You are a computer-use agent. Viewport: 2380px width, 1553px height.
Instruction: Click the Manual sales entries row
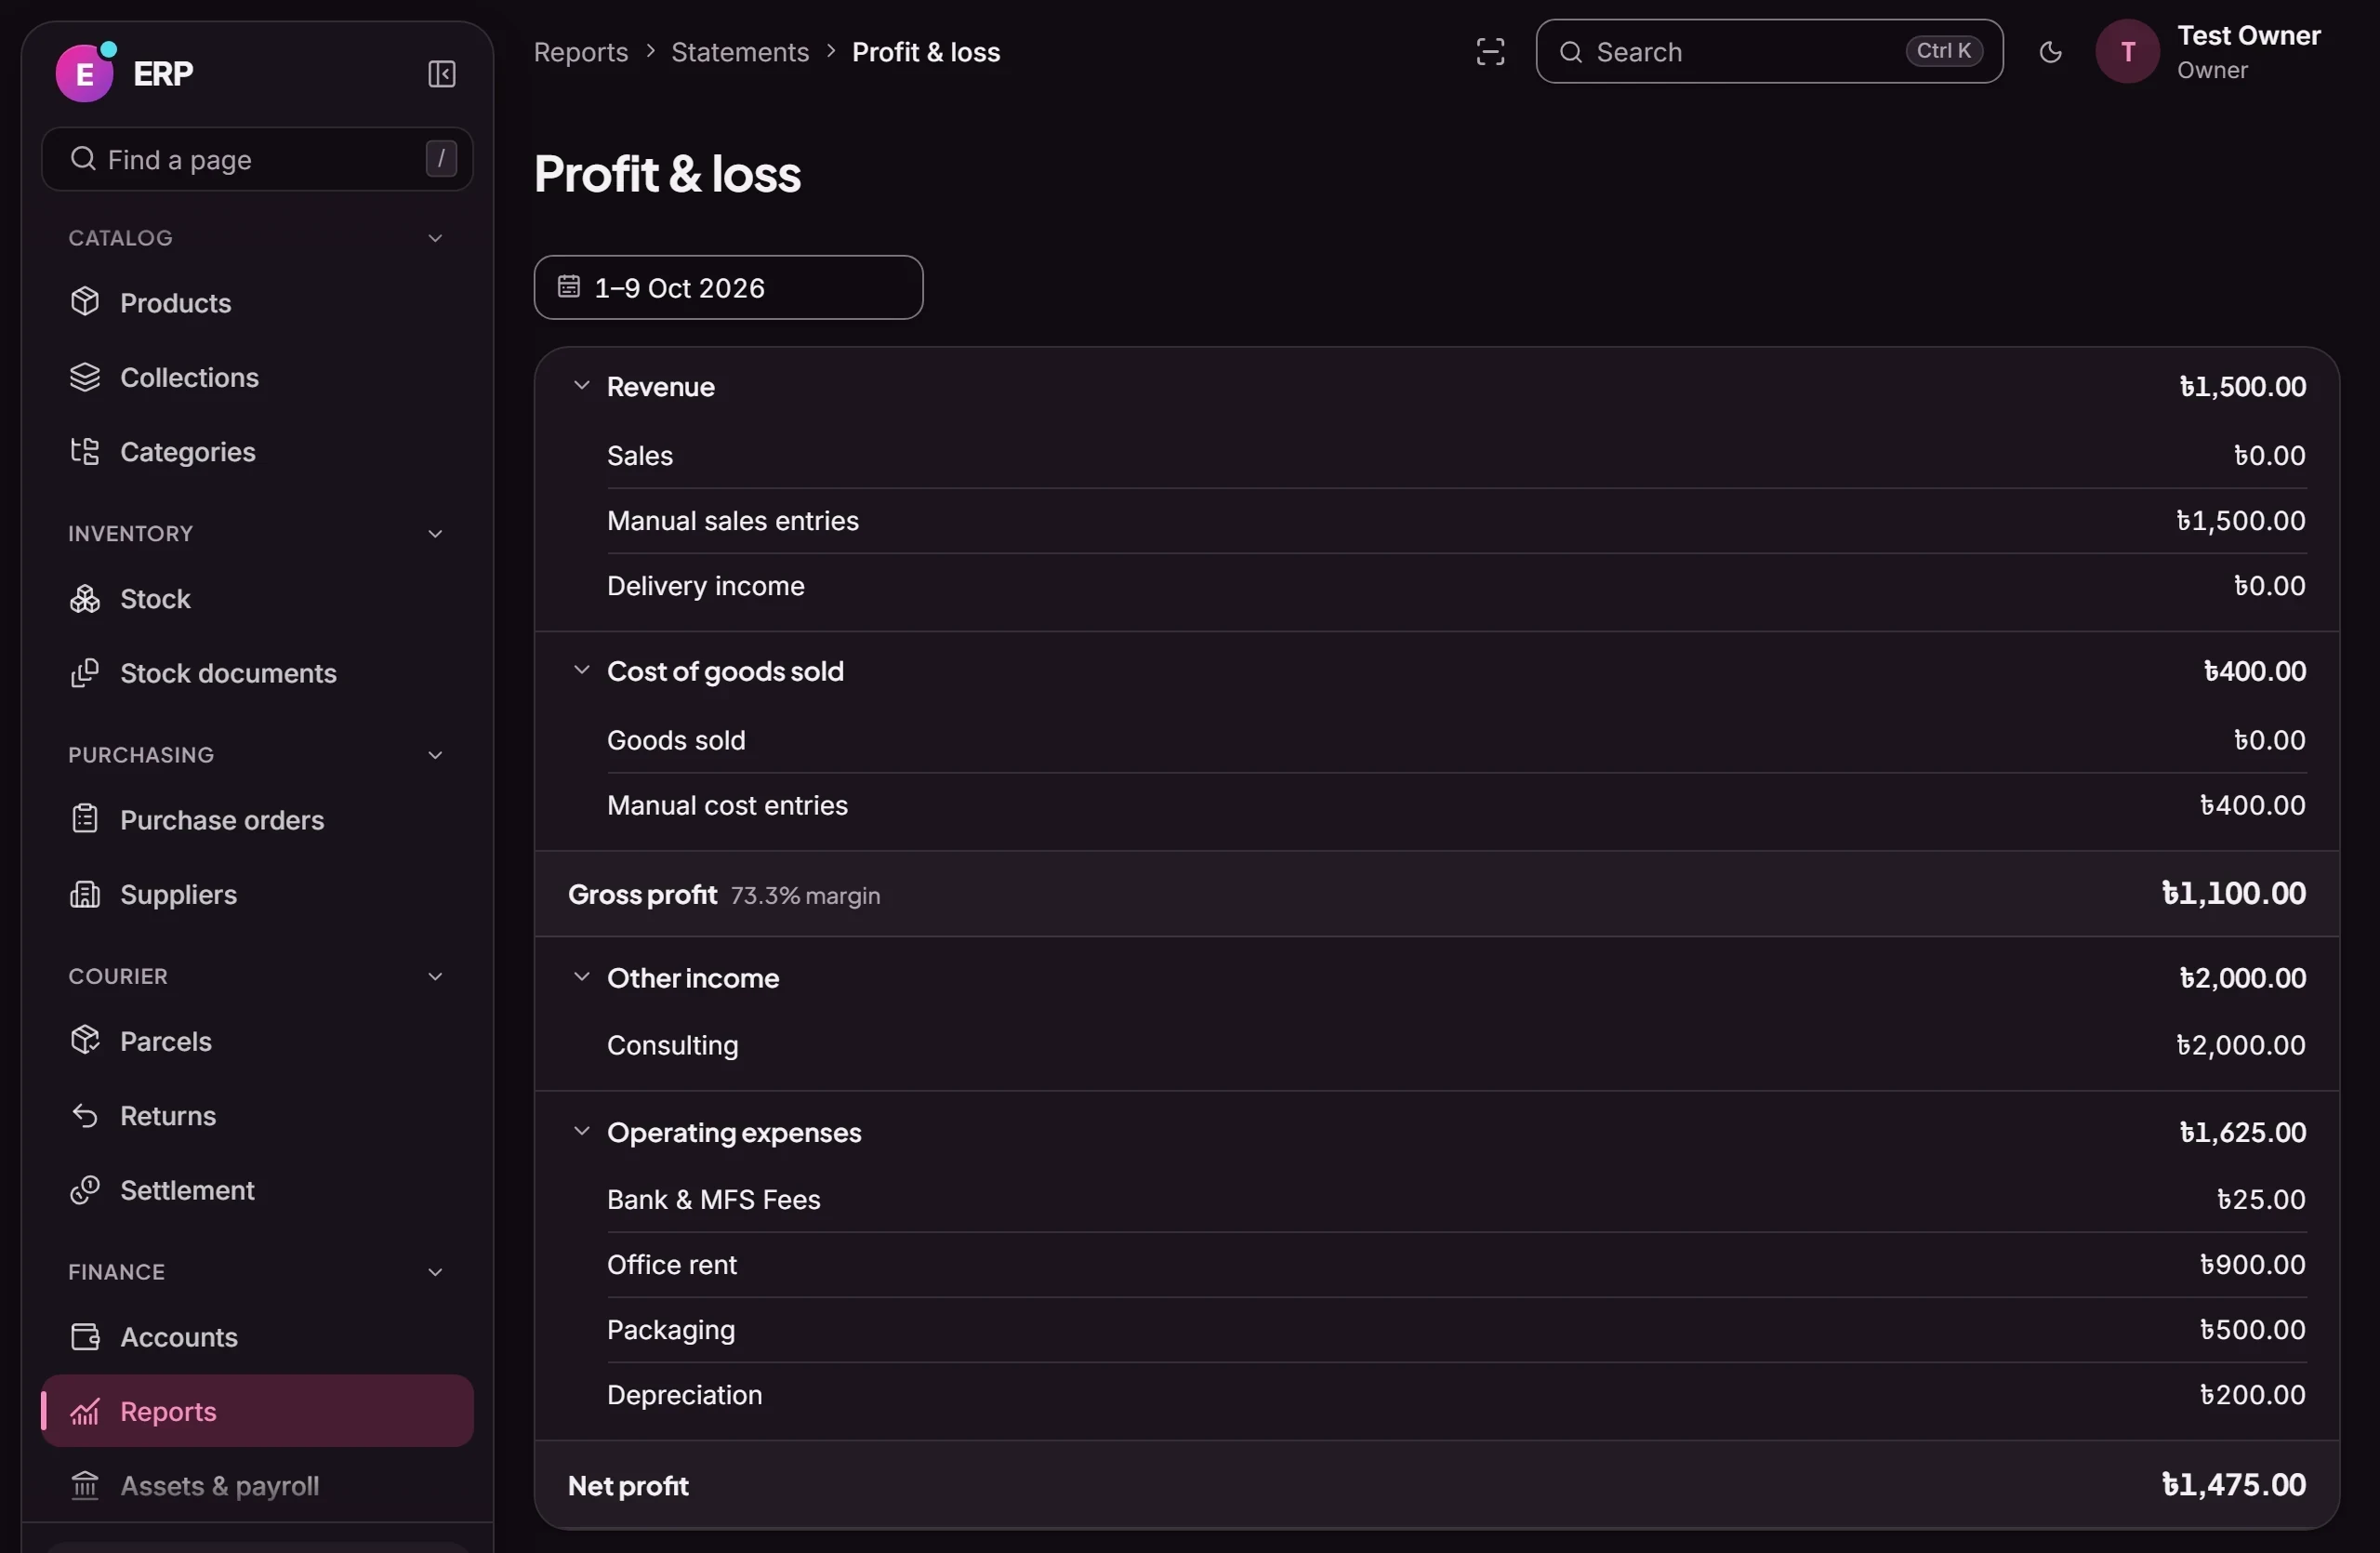pos(1456,521)
